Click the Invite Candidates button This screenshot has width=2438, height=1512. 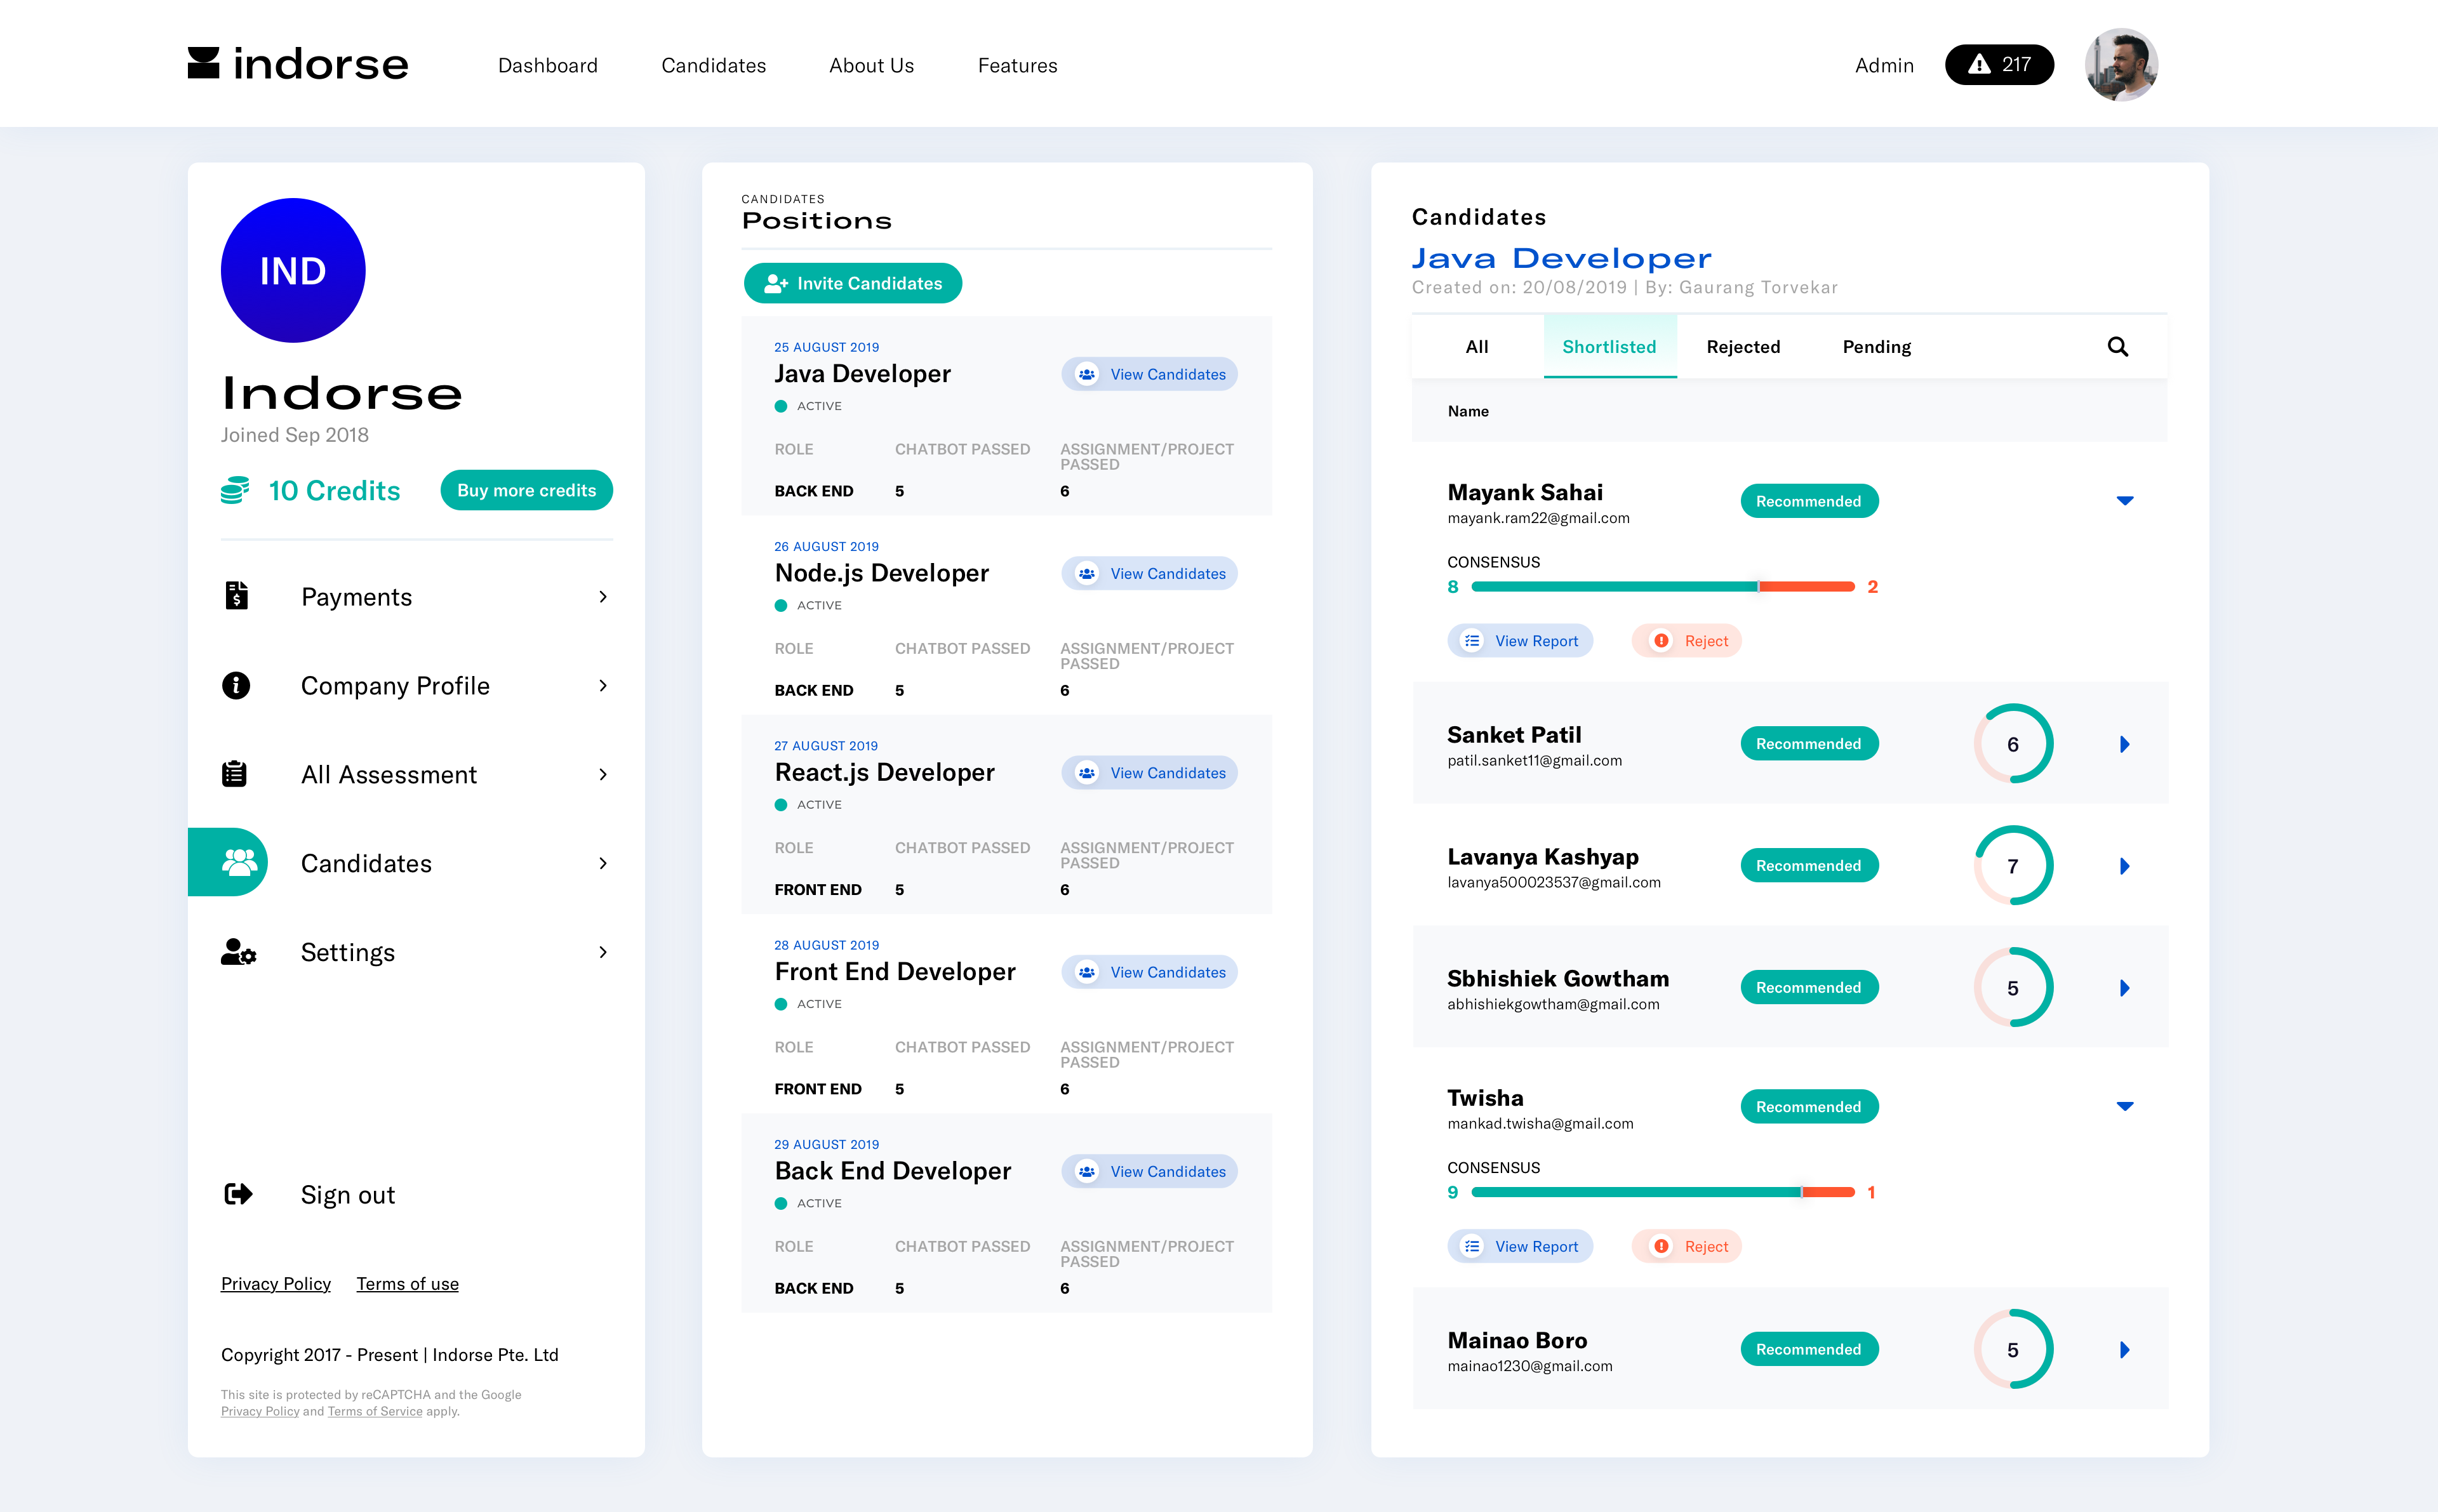click(853, 283)
